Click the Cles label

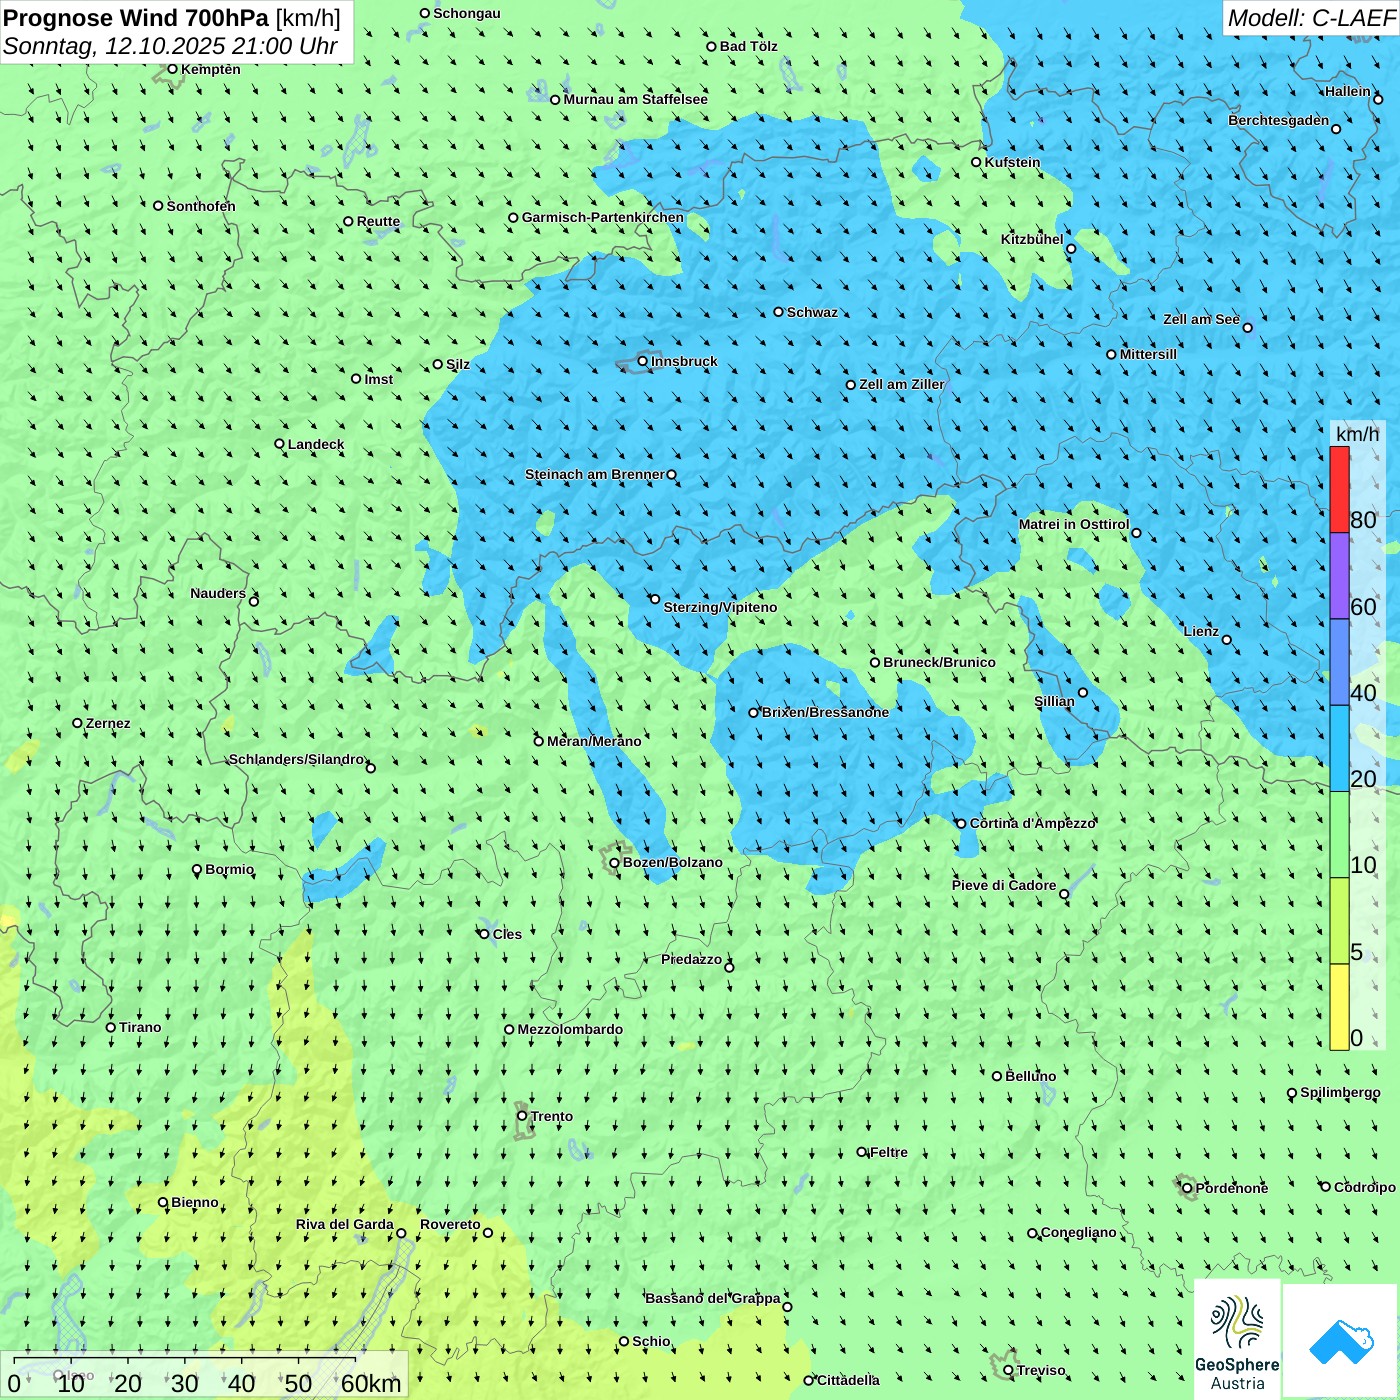click(507, 934)
